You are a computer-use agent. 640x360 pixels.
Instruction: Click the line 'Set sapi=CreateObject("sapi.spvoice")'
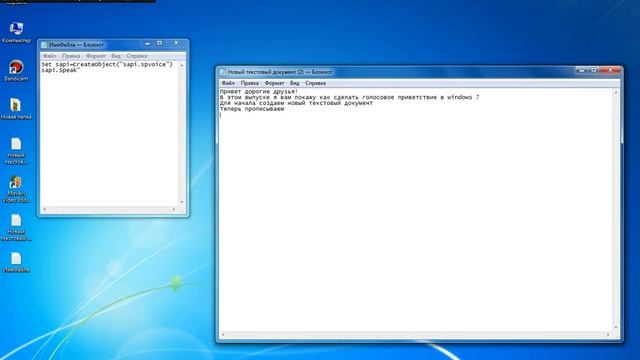click(107, 64)
